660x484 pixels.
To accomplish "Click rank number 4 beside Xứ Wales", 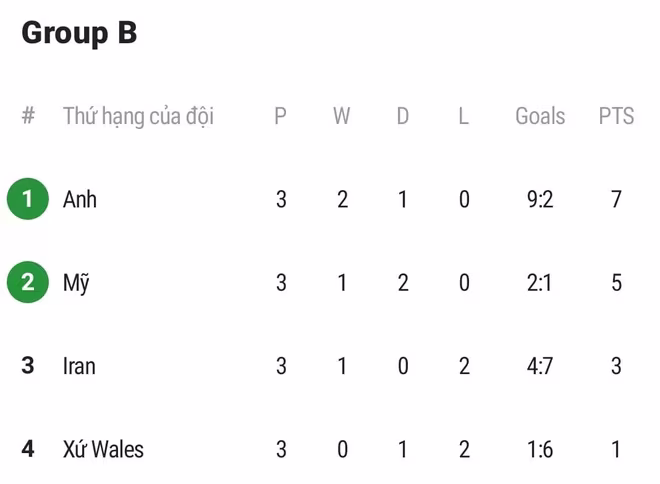I will [28, 449].
